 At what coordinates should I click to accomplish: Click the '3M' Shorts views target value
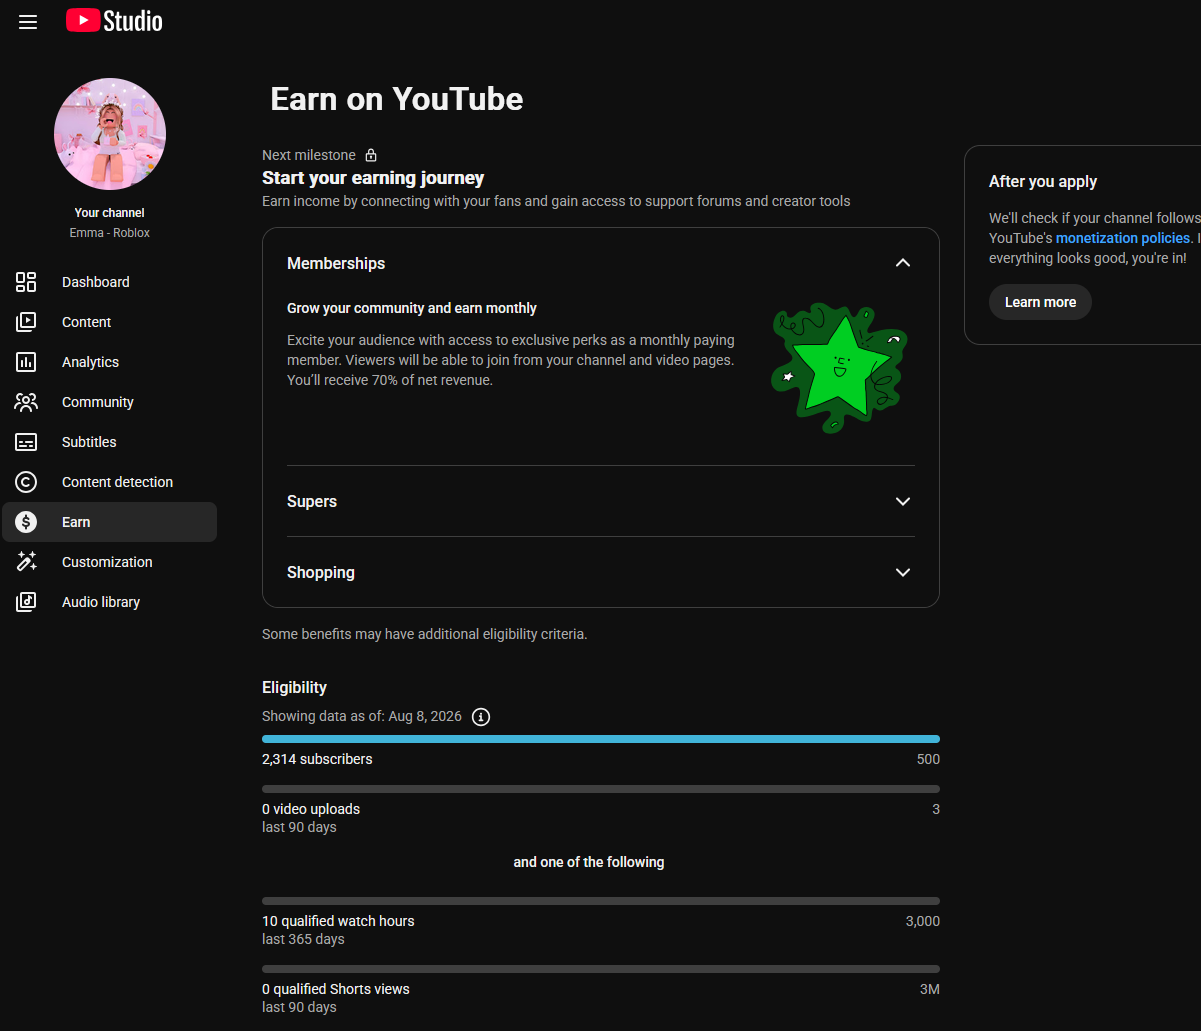pyautogui.click(x=929, y=989)
